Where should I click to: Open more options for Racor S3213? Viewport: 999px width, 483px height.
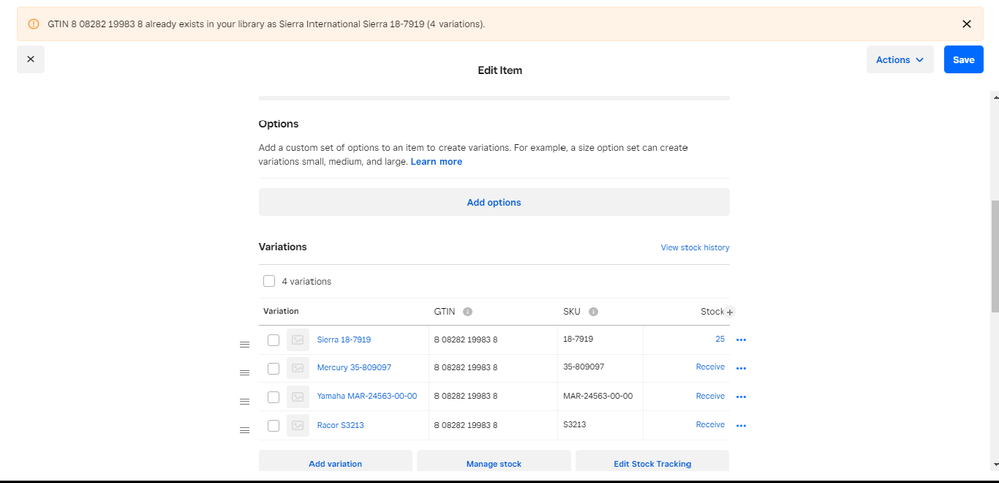(741, 425)
